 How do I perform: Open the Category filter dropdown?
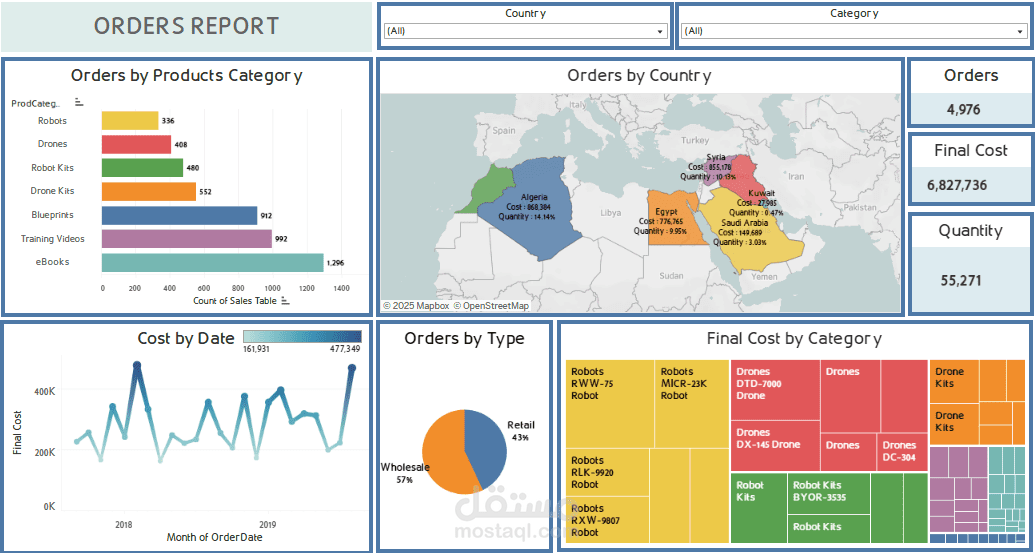pyautogui.click(x=854, y=31)
